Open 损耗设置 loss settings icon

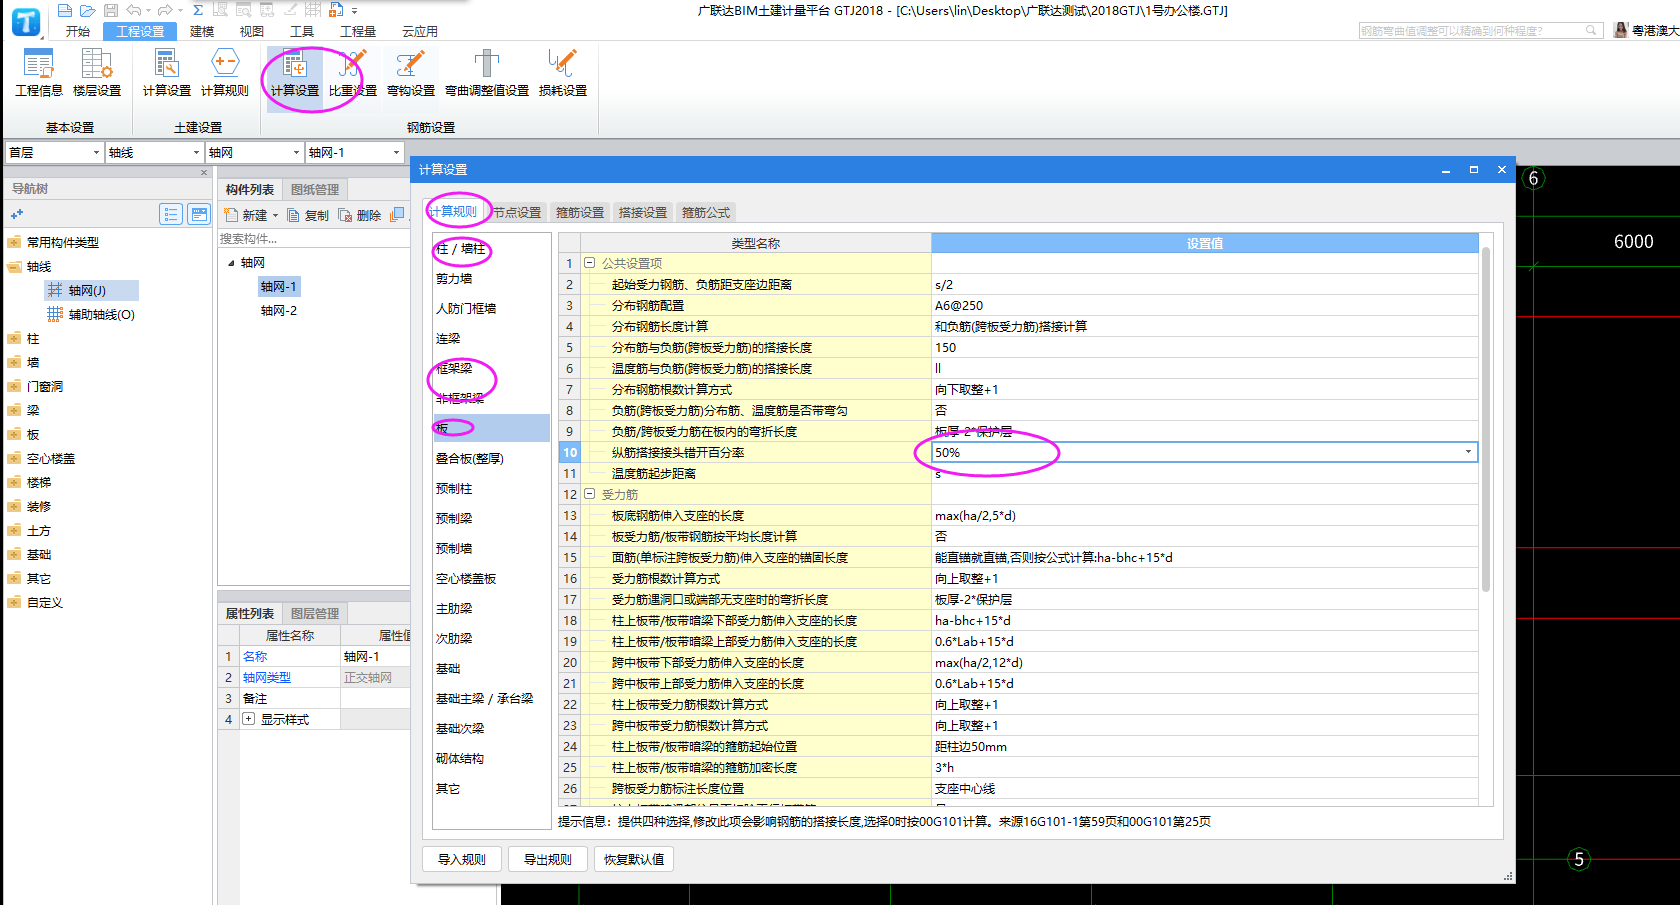[x=563, y=73]
